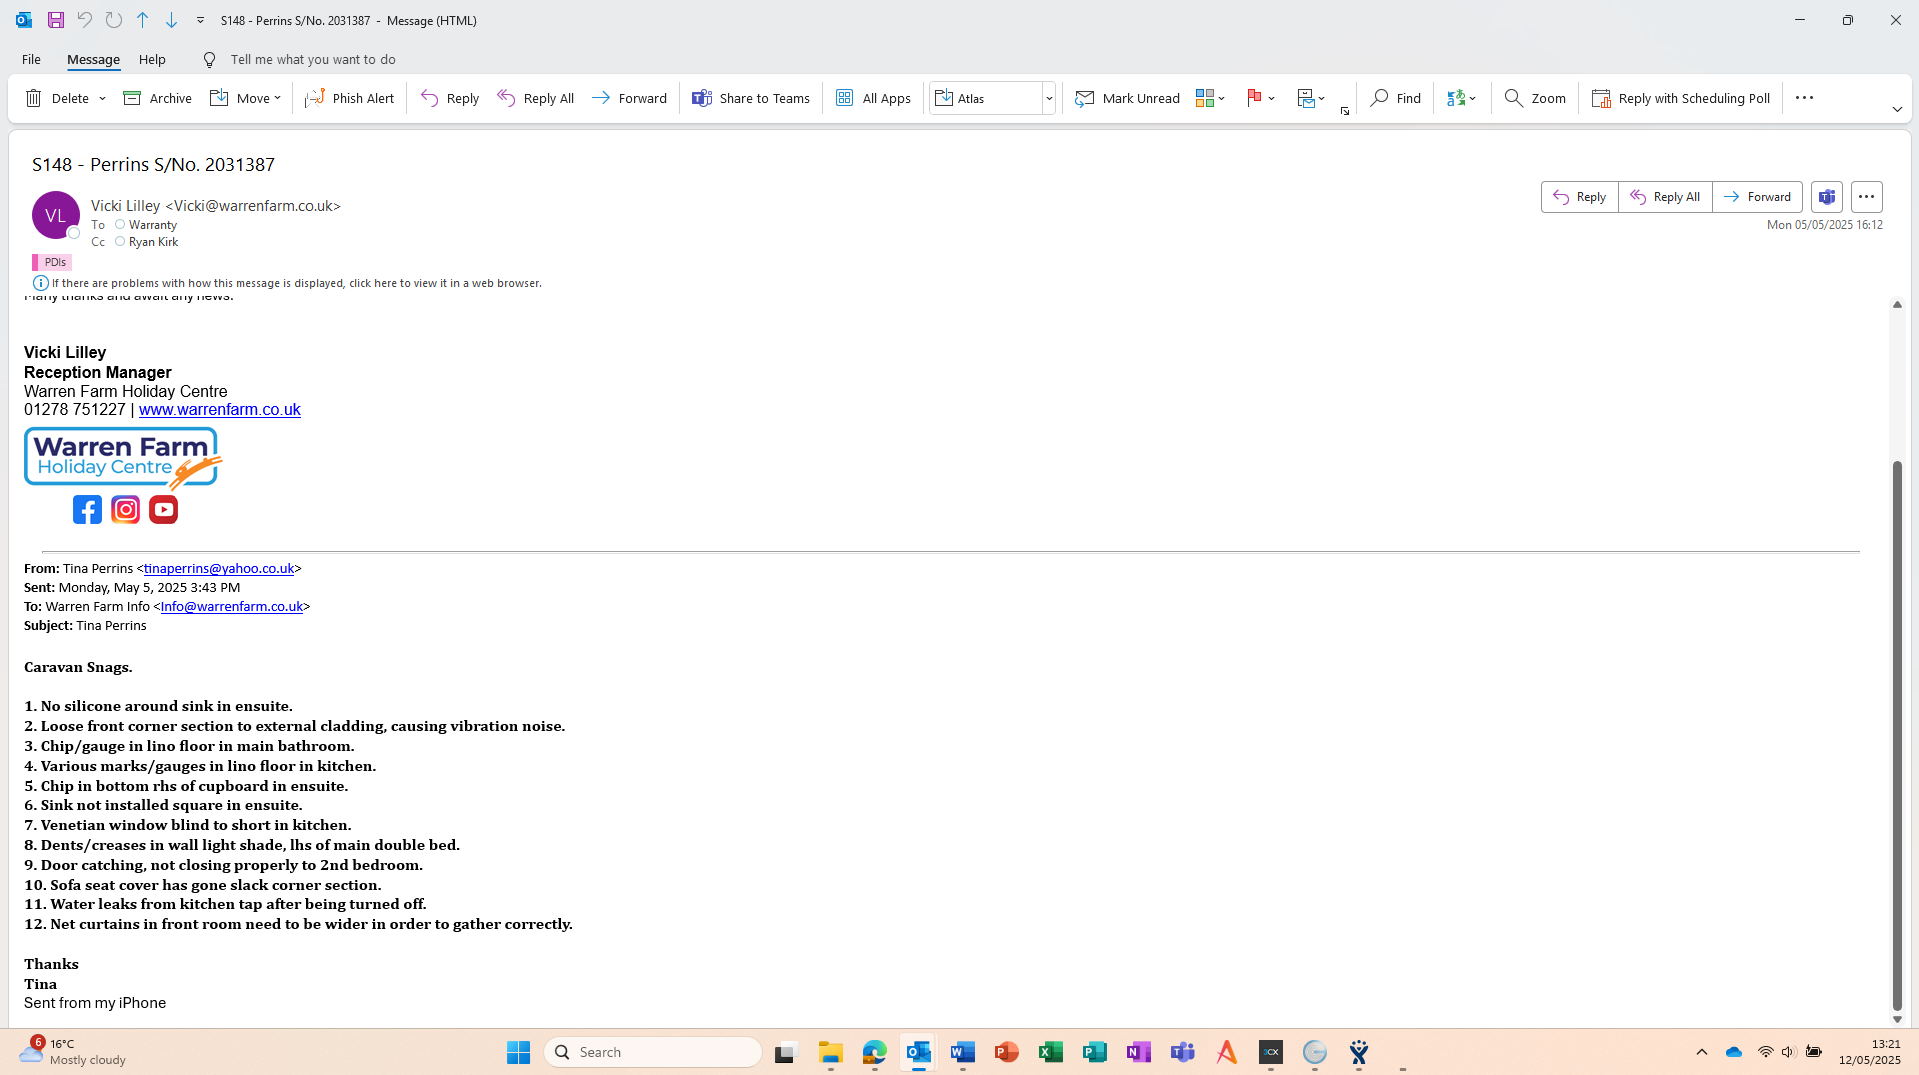Select the Atlas quick step
The image size is (1919, 1075).
tap(985, 98)
